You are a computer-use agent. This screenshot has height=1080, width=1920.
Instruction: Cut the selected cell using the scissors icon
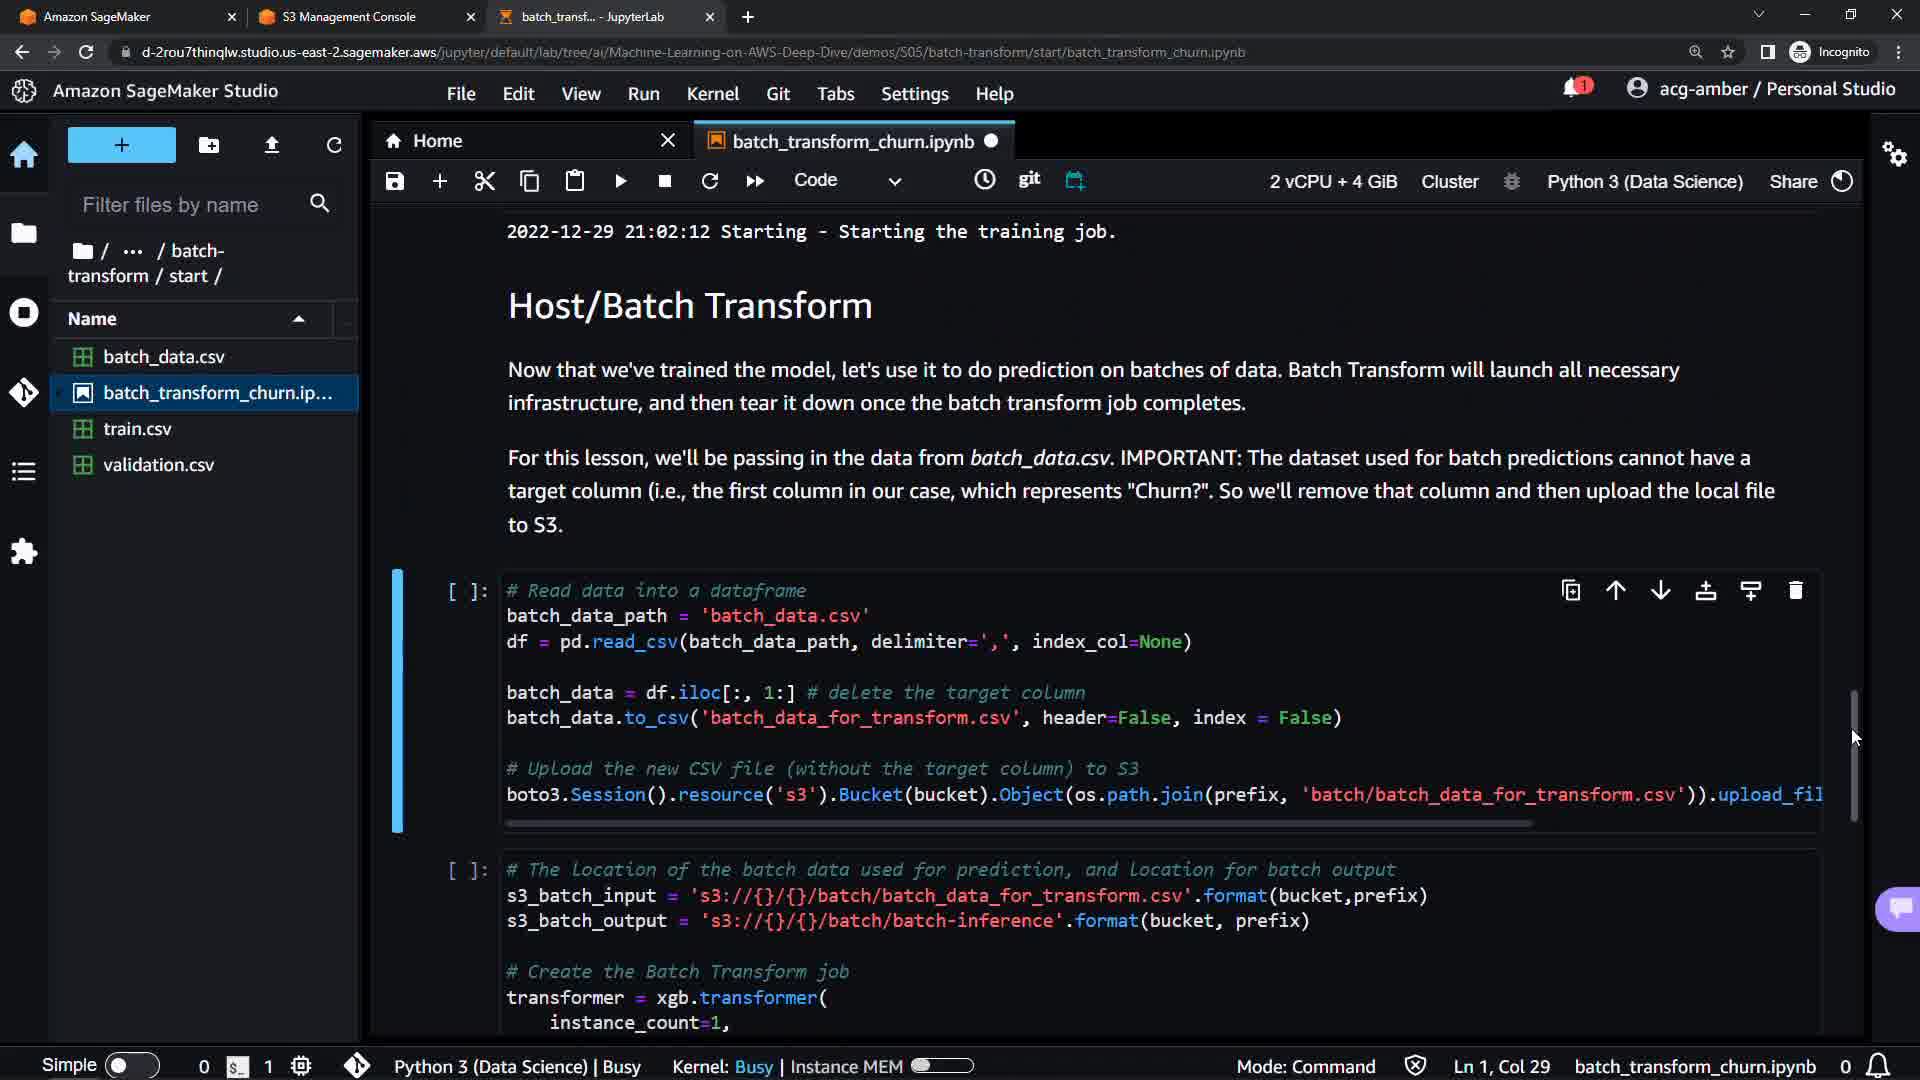point(484,181)
